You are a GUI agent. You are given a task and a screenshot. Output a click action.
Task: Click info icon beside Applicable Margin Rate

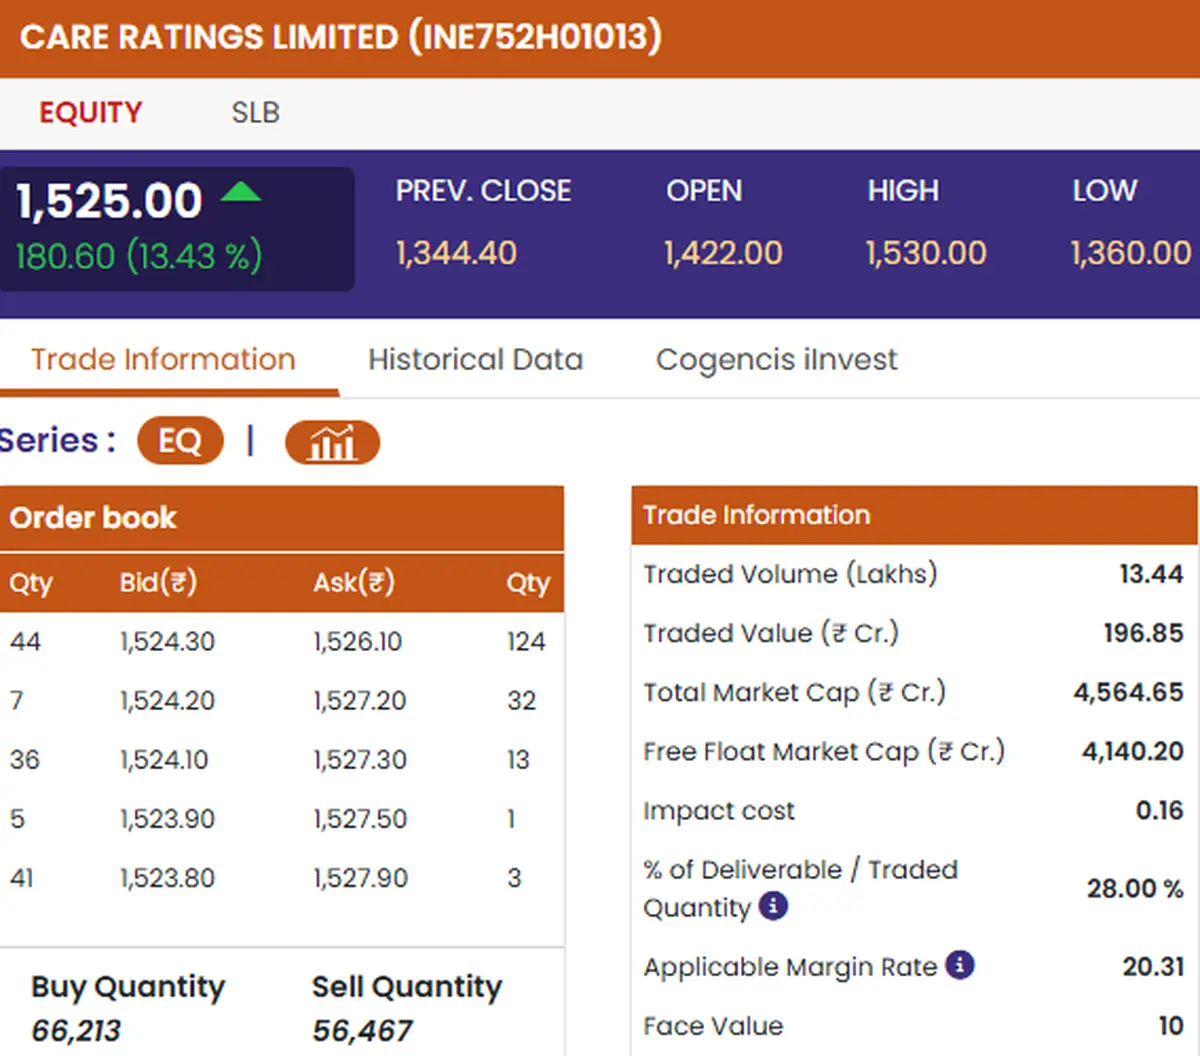(x=960, y=965)
